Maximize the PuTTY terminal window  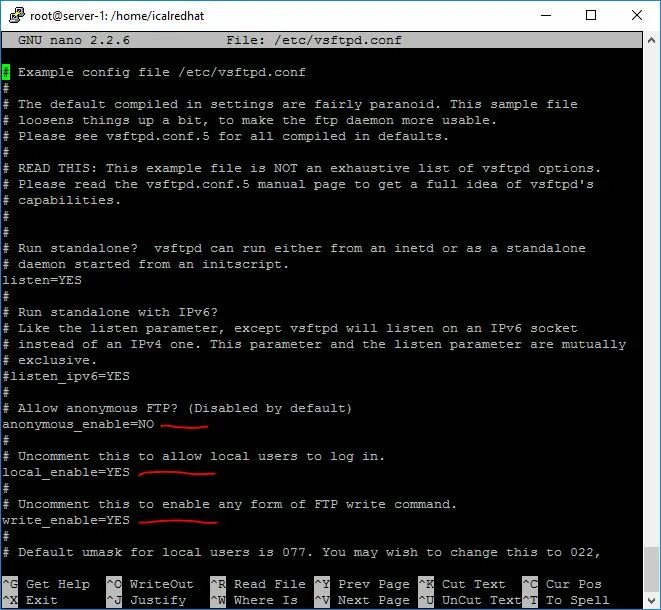click(591, 16)
